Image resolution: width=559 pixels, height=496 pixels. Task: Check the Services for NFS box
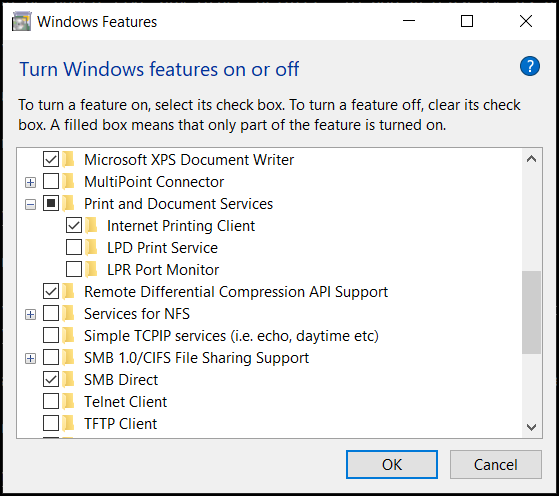point(51,314)
